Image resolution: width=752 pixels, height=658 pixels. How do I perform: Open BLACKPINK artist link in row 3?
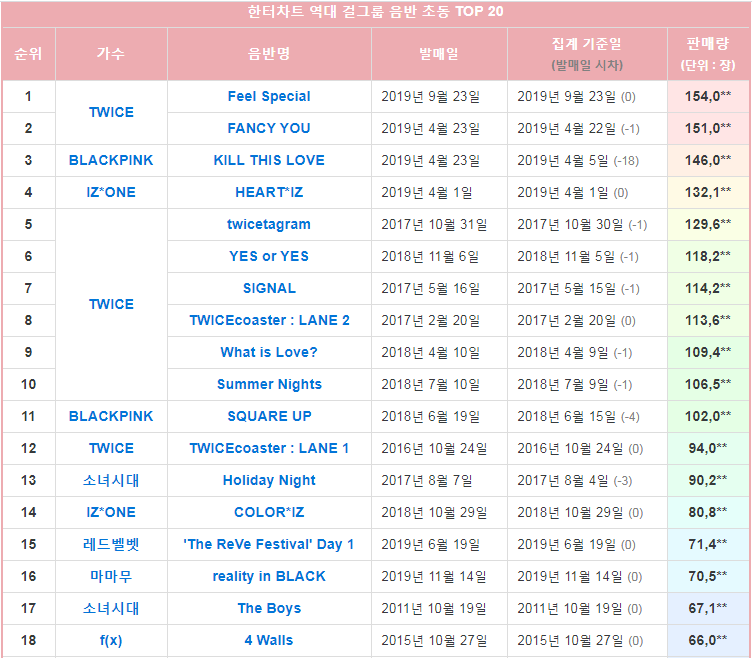[111, 160]
